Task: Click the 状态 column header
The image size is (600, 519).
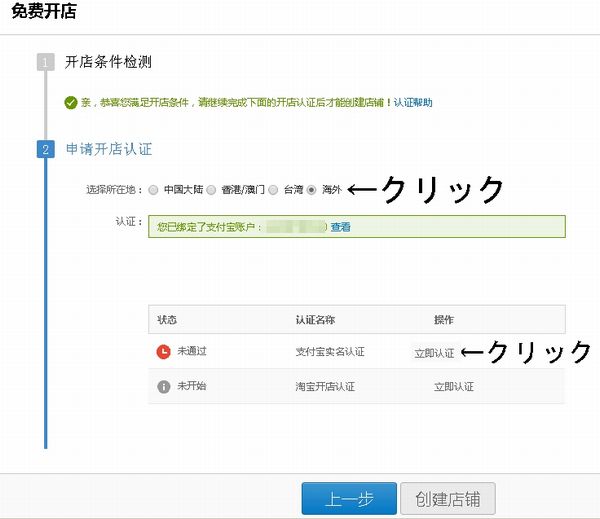Action: tap(167, 320)
